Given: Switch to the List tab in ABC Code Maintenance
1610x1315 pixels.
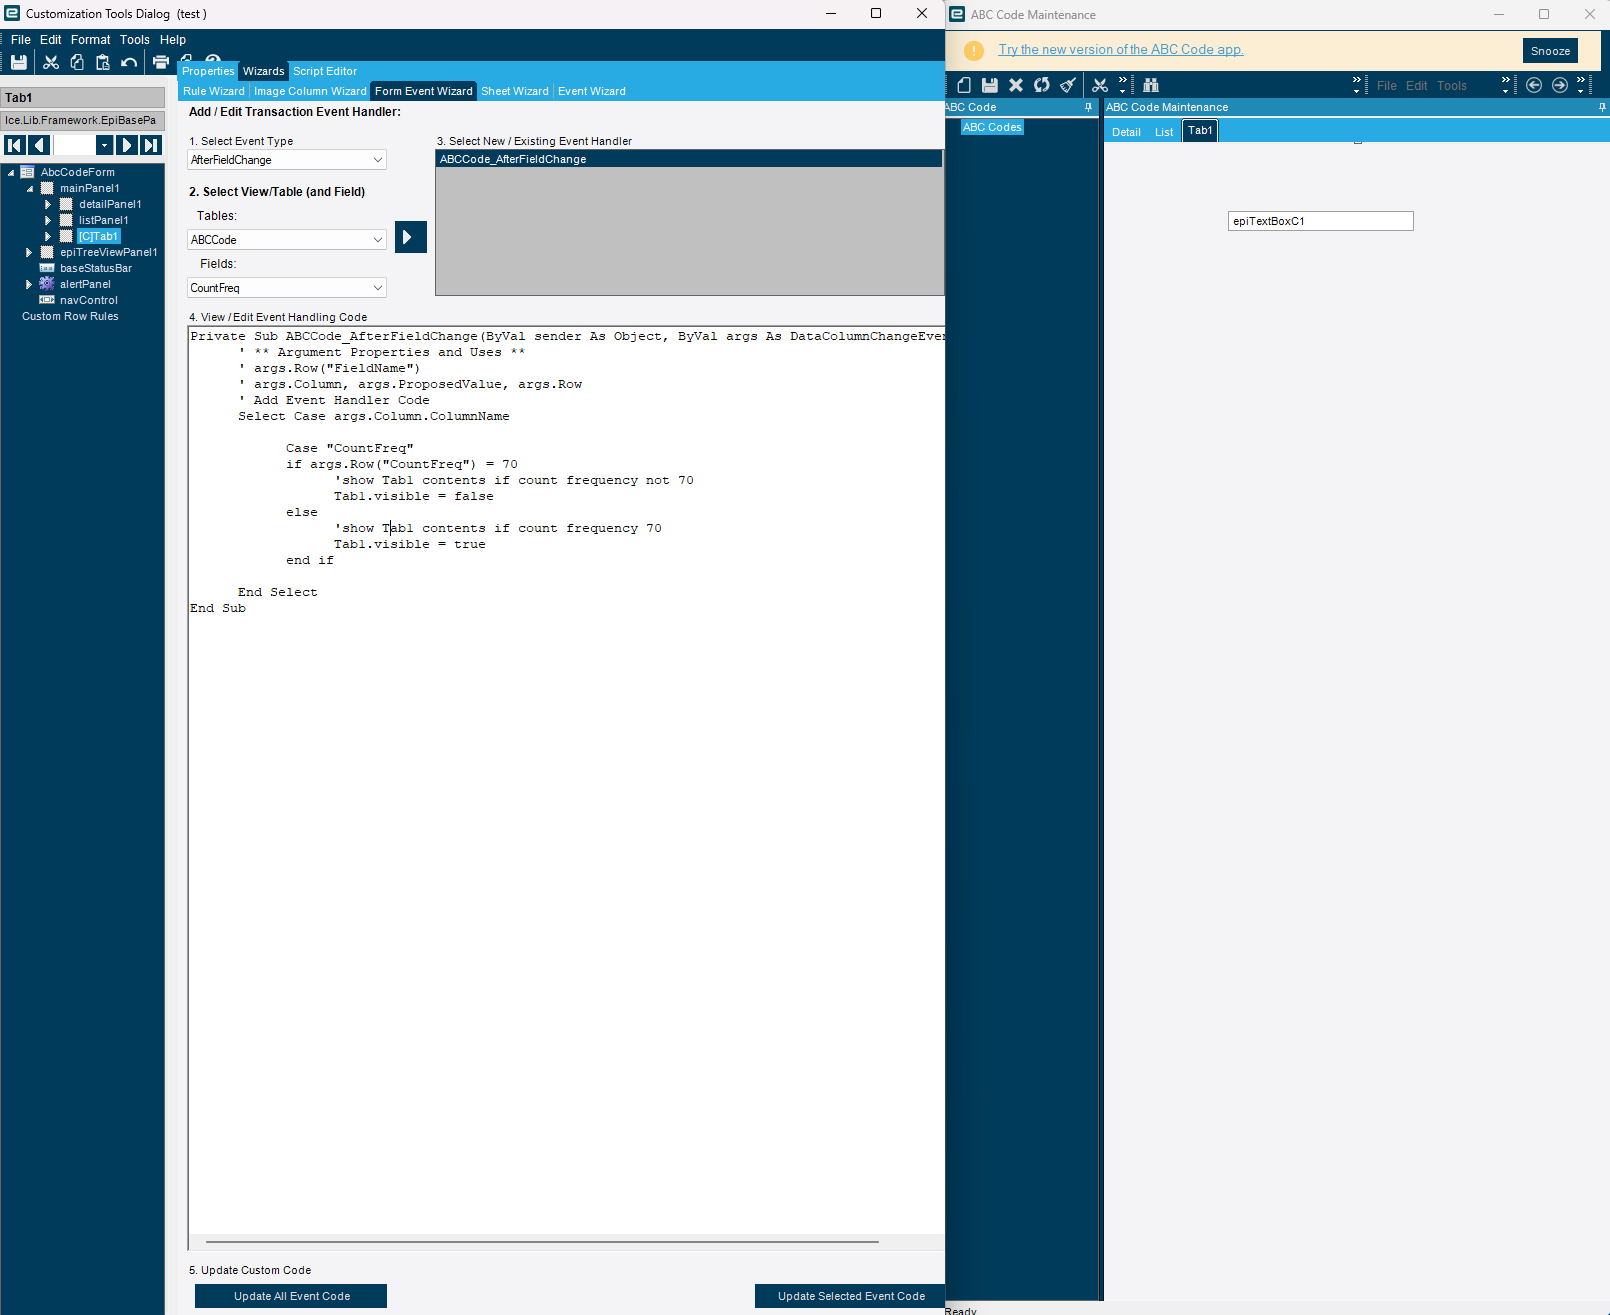Looking at the screenshot, I should click(1164, 132).
